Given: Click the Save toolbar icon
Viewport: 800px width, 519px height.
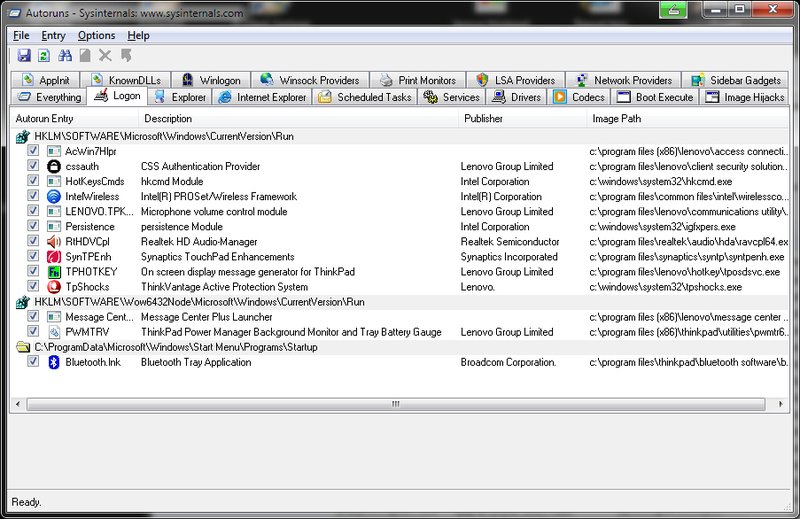Looking at the screenshot, I should tap(24, 55).
